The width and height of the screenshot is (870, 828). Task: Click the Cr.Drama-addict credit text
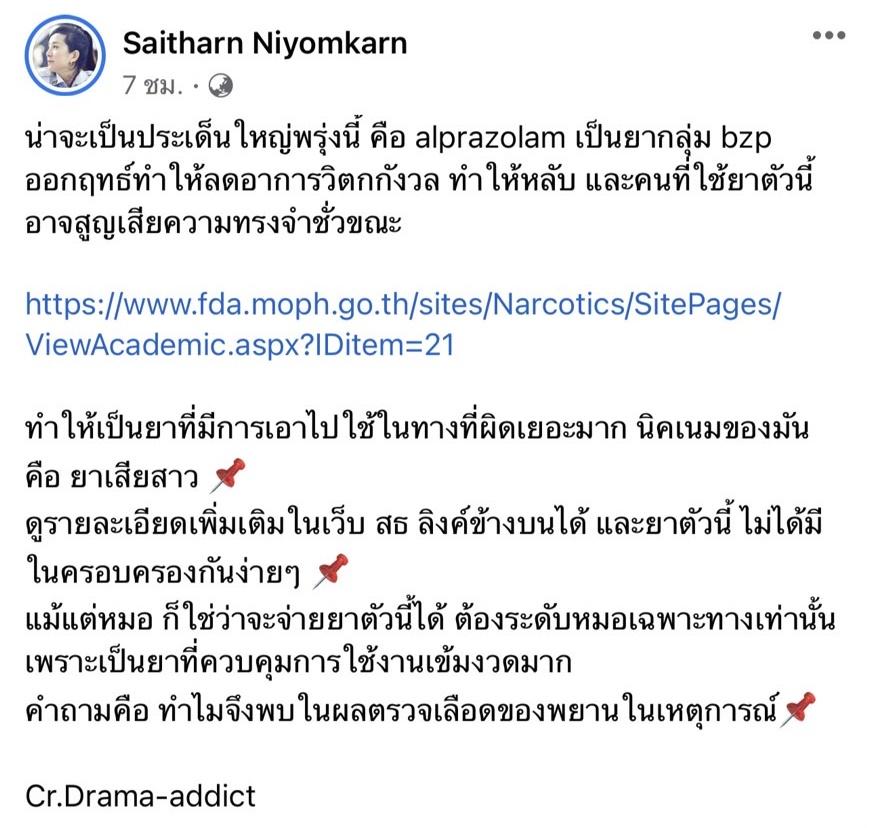pyautogui.click(x=140, y=796)
